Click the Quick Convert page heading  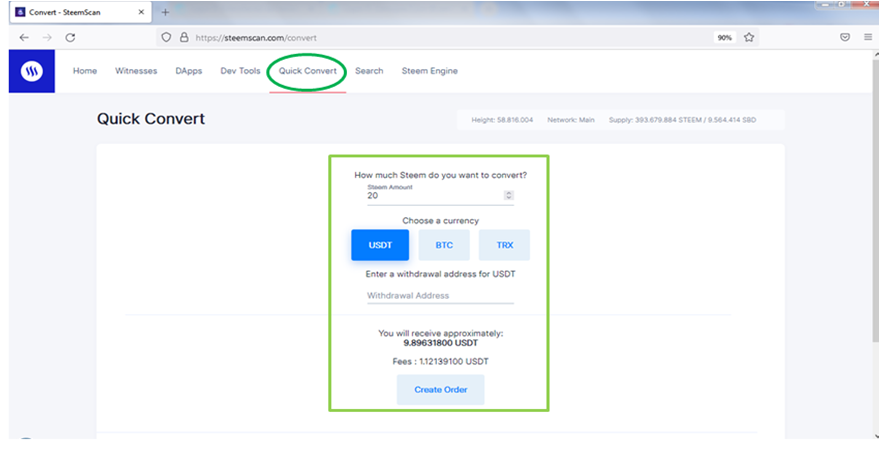pyautogui.click(x=151, y=119)
